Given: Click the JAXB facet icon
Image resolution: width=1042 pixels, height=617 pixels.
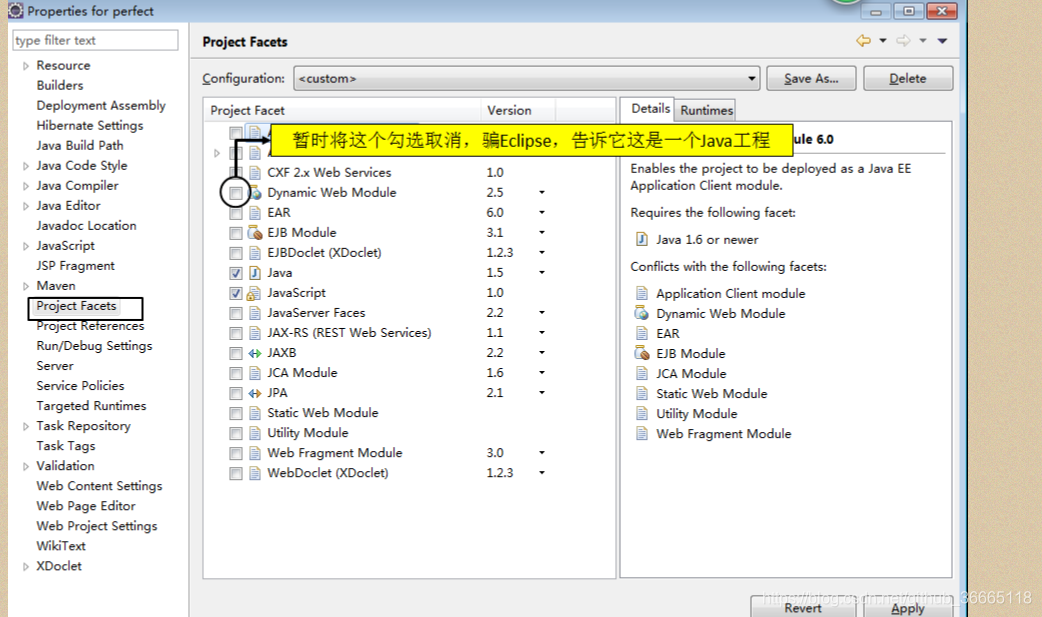Looking at the screenshot, I should 255,353.
